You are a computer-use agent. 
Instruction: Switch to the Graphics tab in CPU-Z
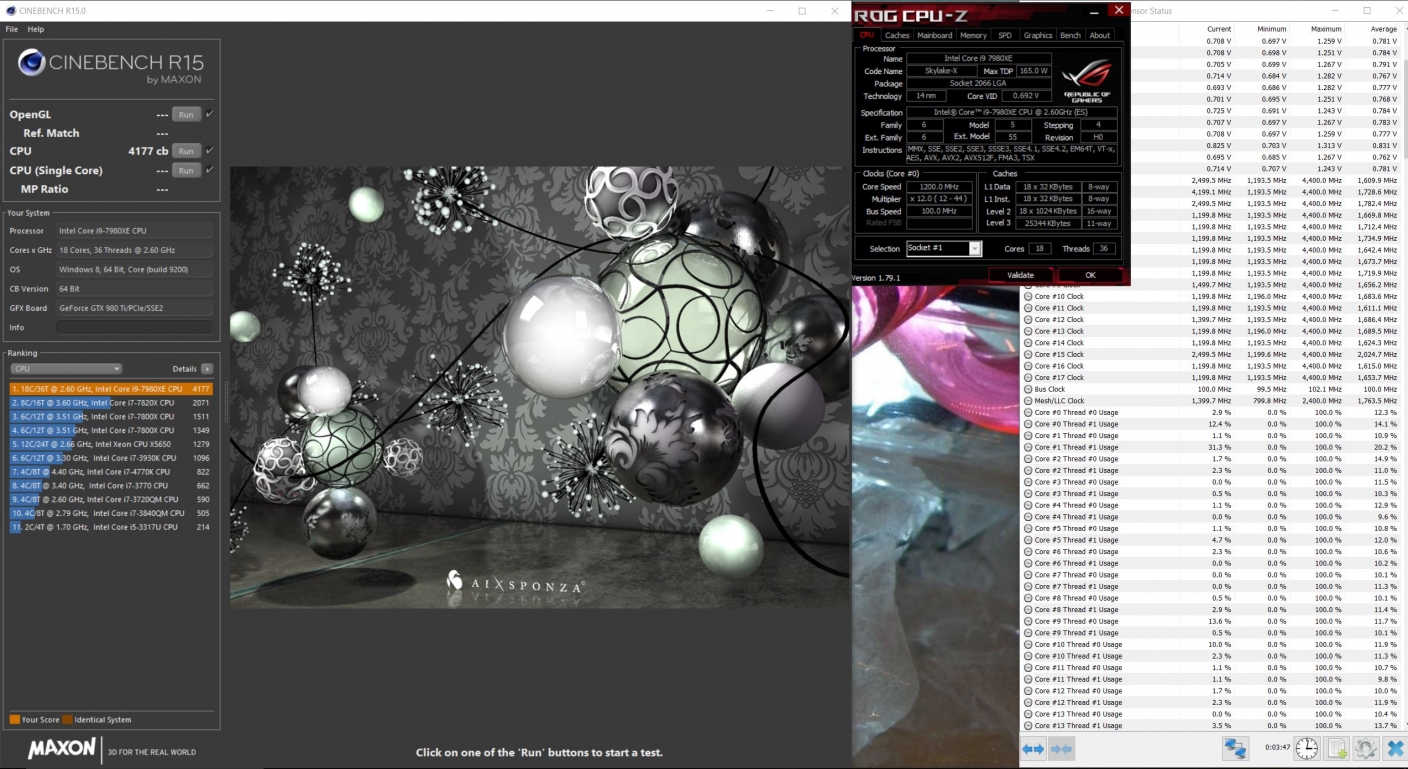pyautogui.click(x=1038, y=35)
